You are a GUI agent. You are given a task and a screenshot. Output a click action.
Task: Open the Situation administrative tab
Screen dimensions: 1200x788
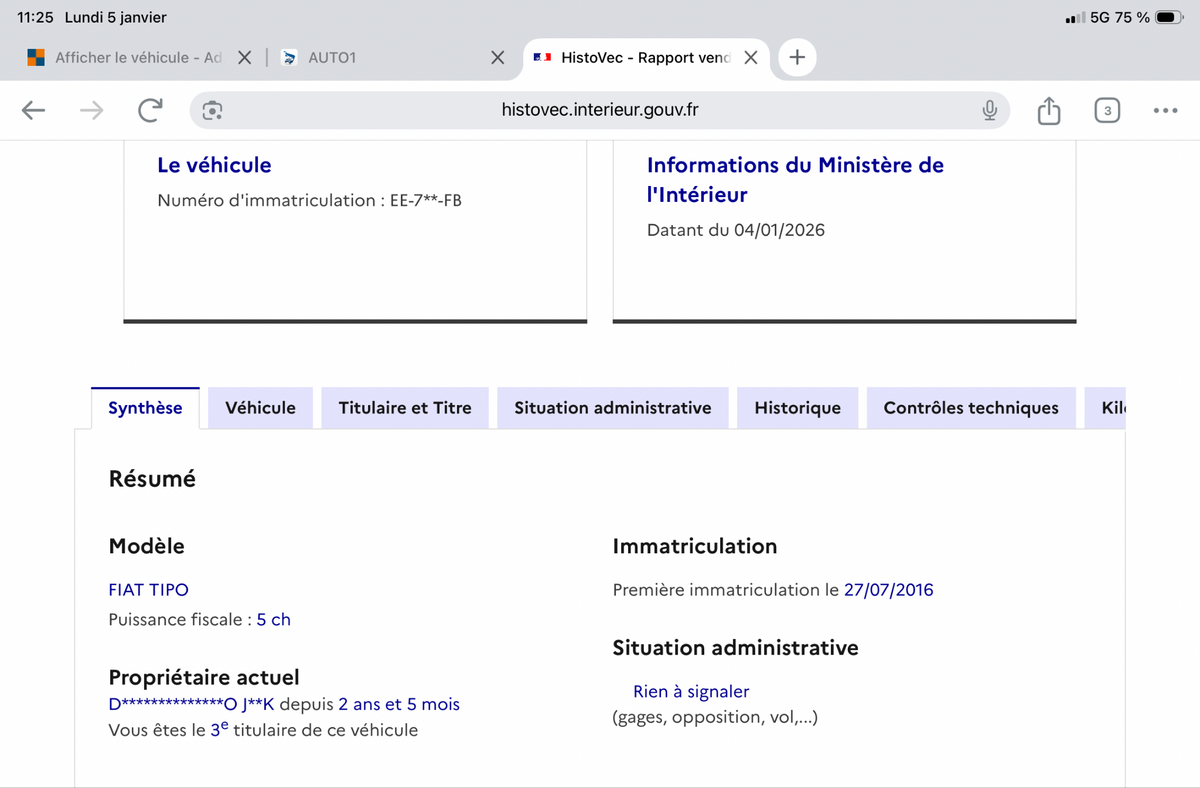pyautogui.click(x=612, y=408)
